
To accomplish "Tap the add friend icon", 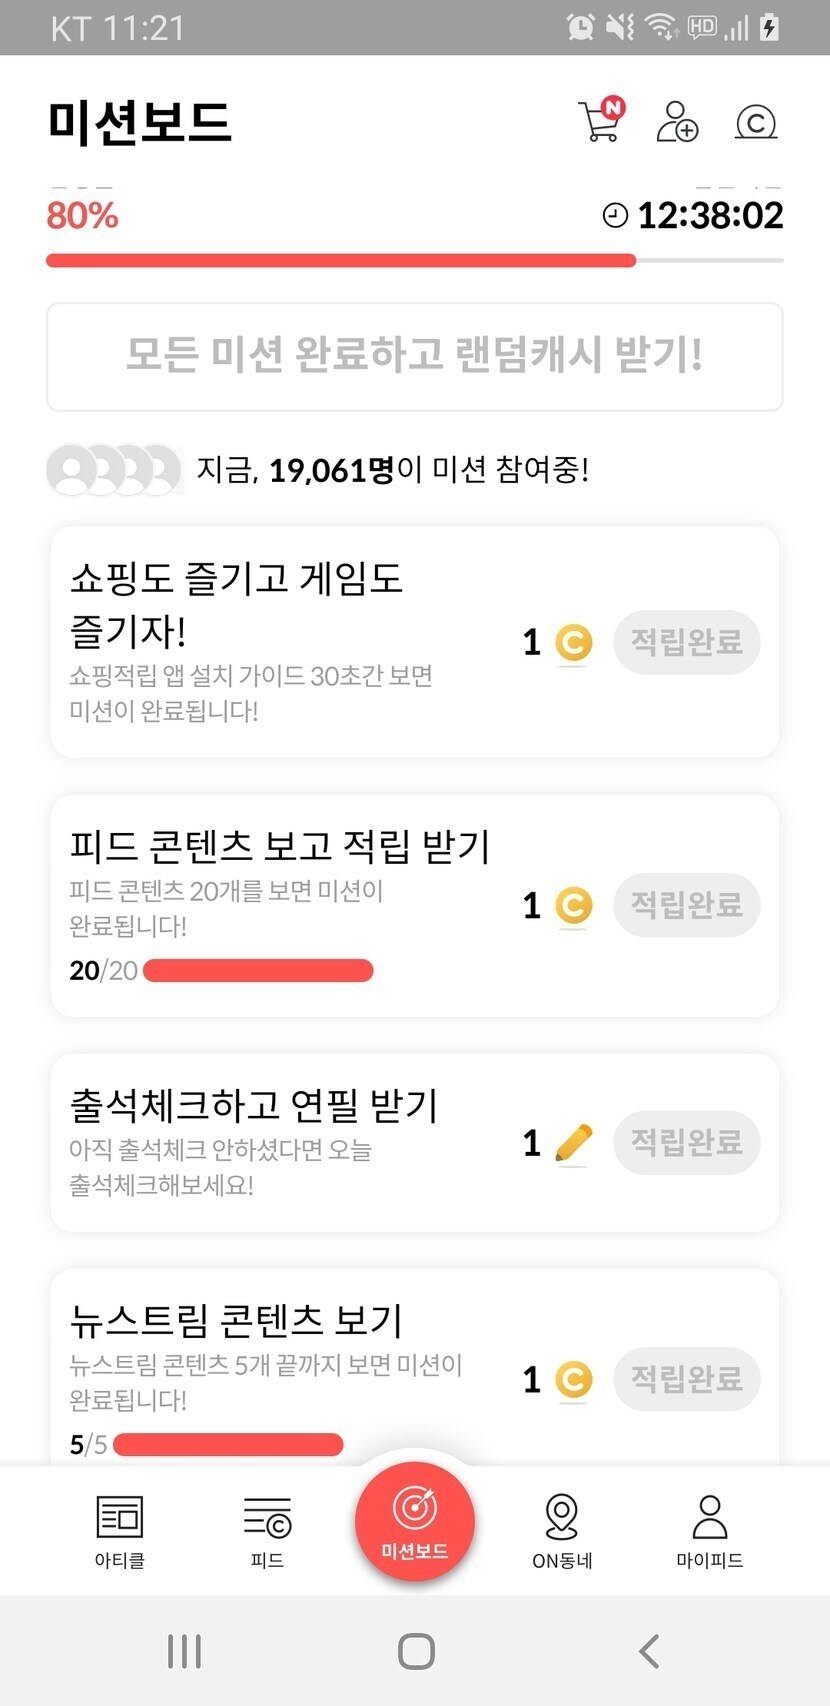I will 677,122.
